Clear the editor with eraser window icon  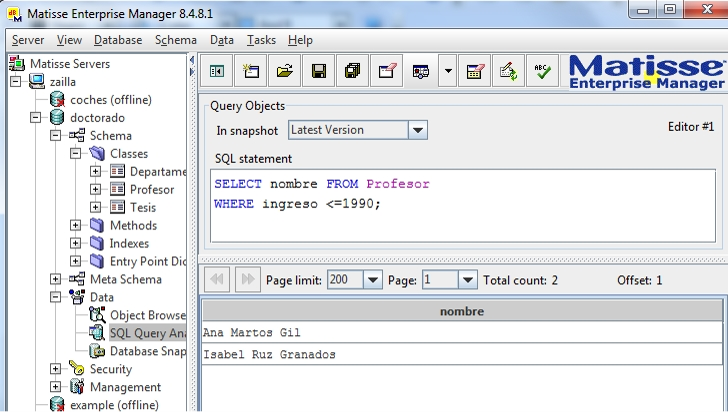386,71
